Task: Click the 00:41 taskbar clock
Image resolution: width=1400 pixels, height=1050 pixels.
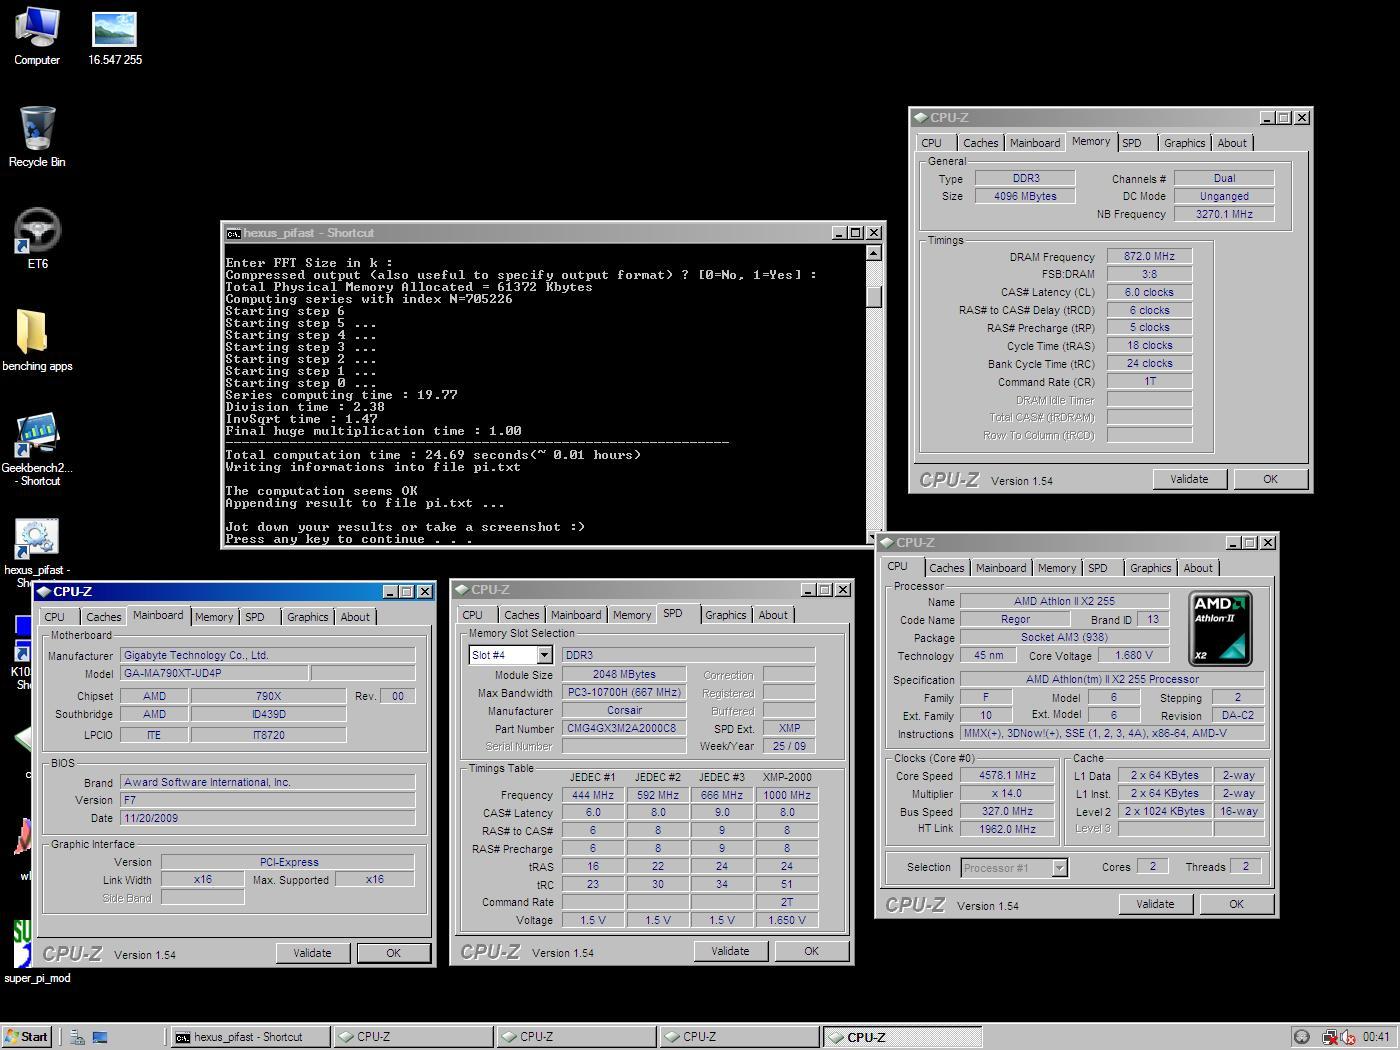Action: pyautogui.click(x=1376, y=1037)
